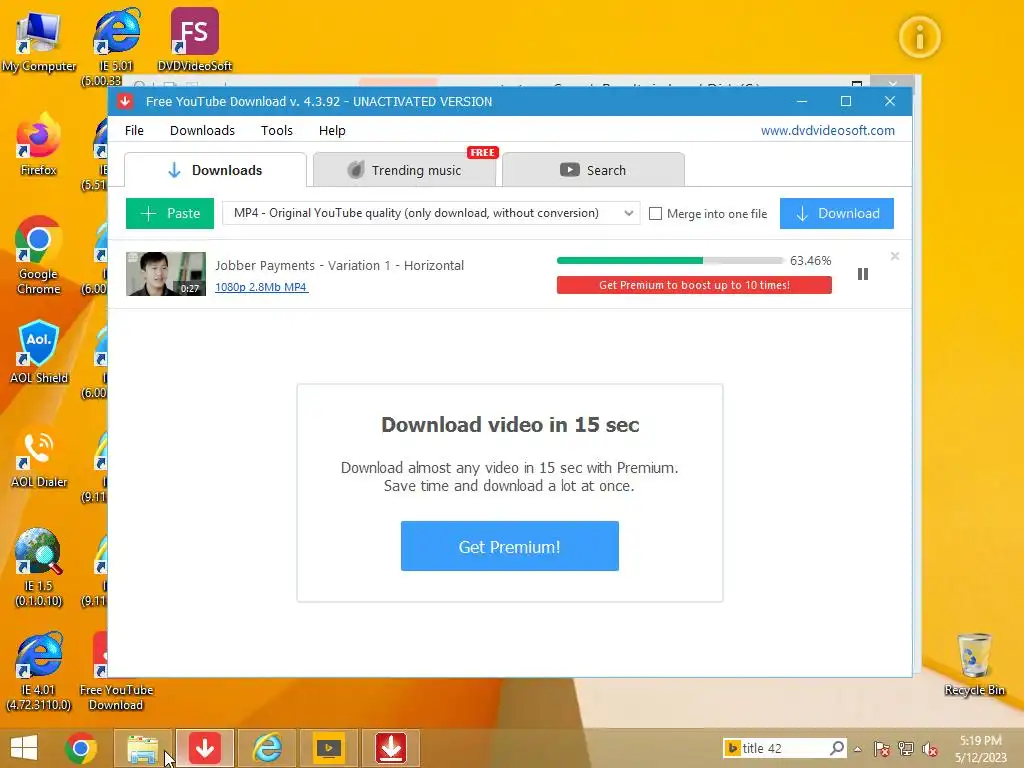Click the muted volume tray icon

tap(930, 749)
